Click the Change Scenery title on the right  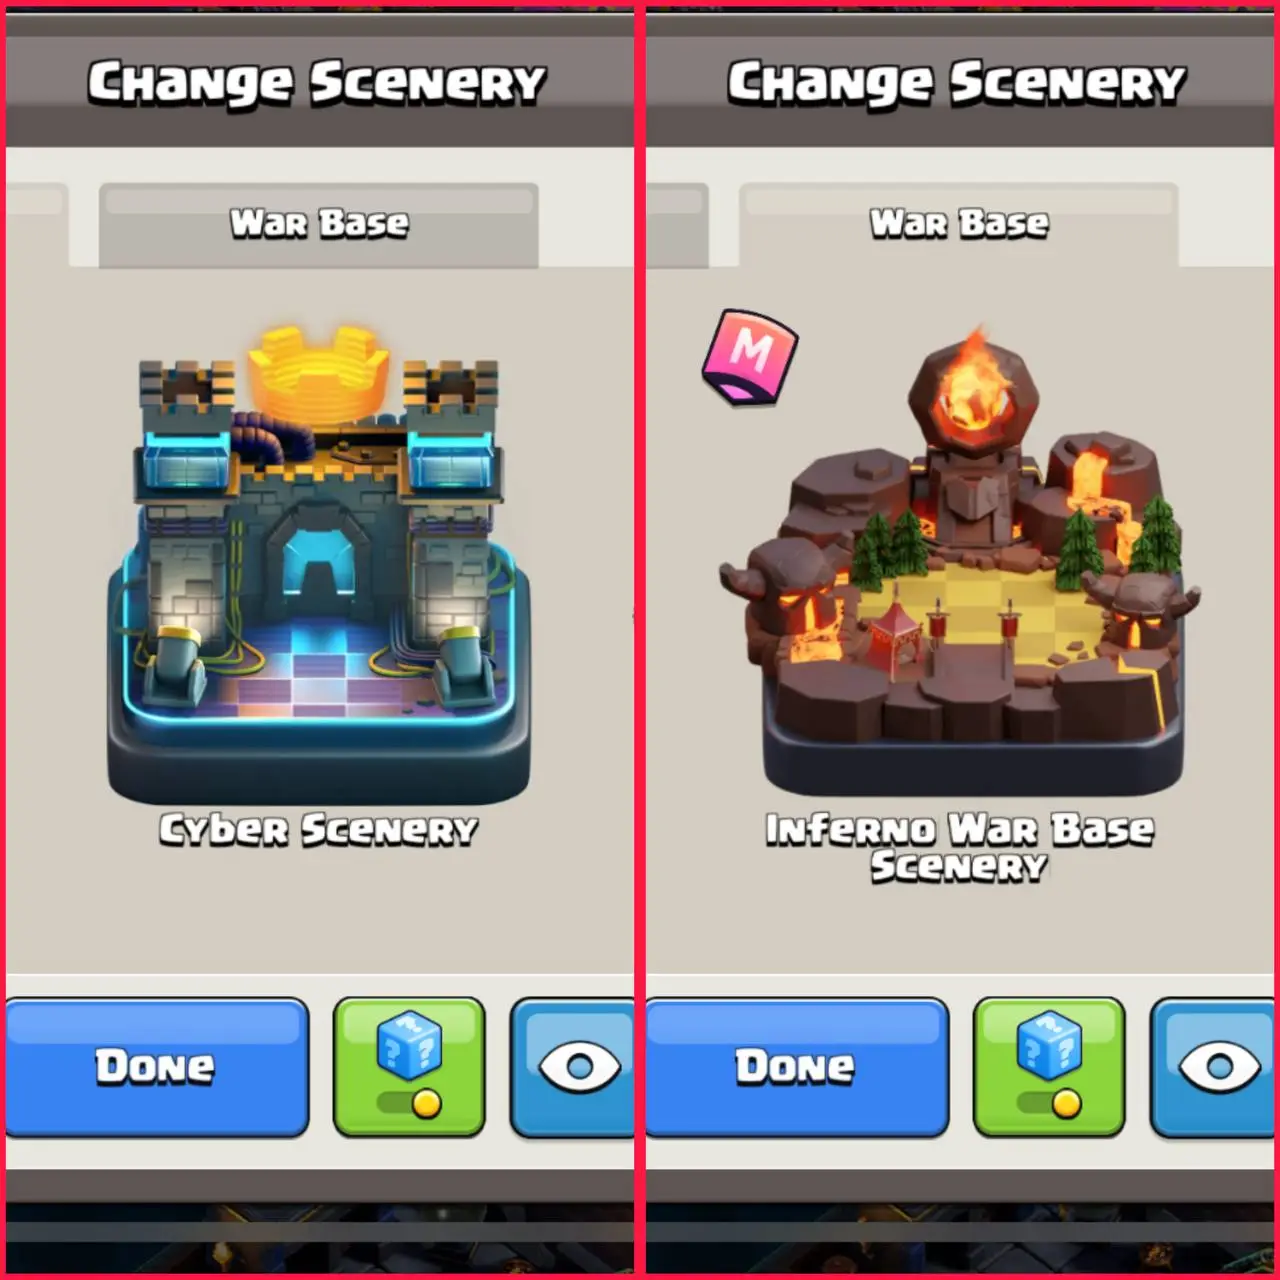click(957, 83)
